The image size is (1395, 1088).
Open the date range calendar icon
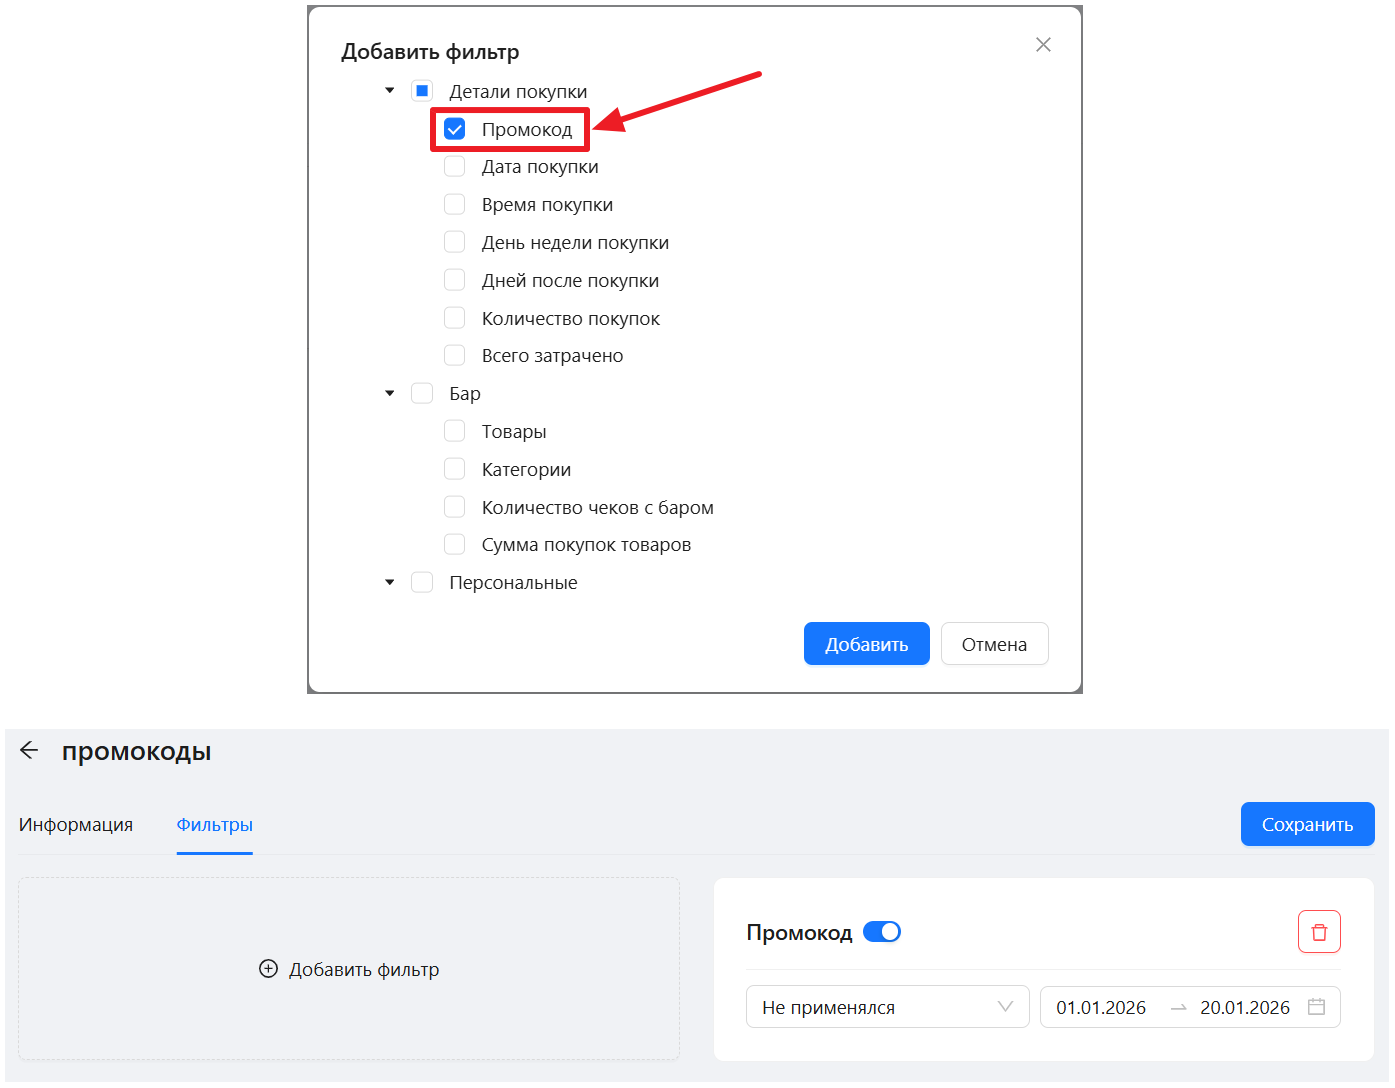coord(1316,1007)
